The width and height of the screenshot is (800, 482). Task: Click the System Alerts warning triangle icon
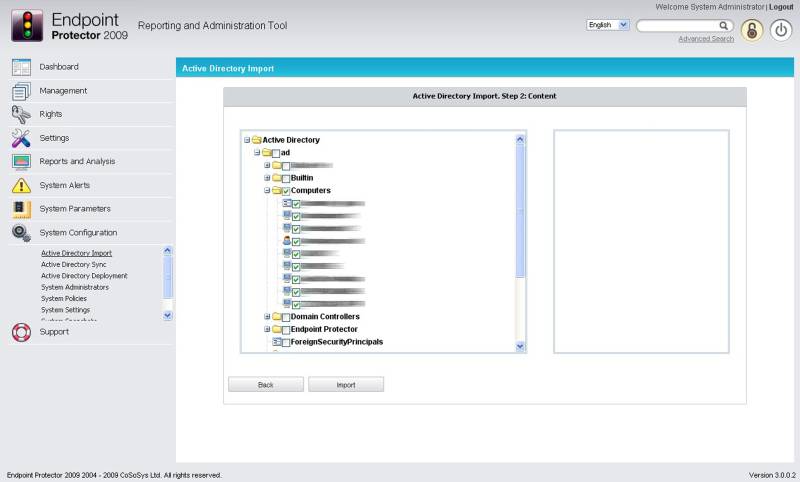point(21,185)
